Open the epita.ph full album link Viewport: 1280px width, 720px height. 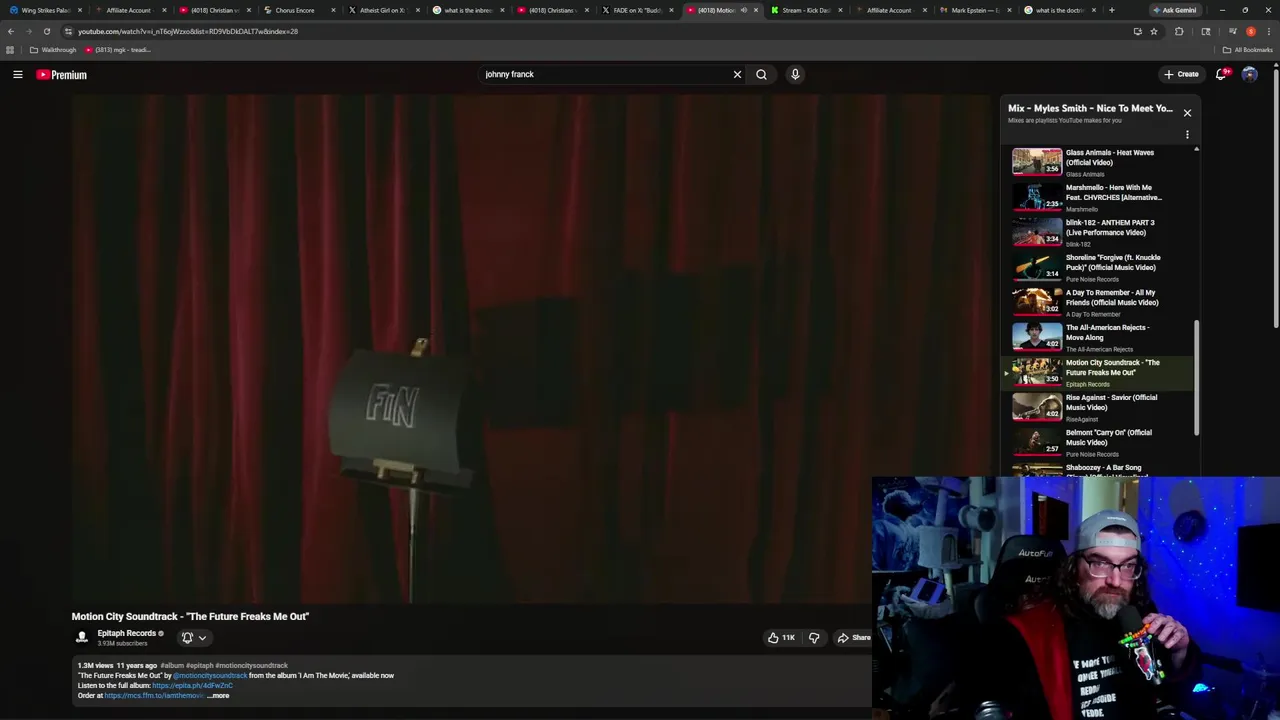pyautogui.click(x=192, y=685)
